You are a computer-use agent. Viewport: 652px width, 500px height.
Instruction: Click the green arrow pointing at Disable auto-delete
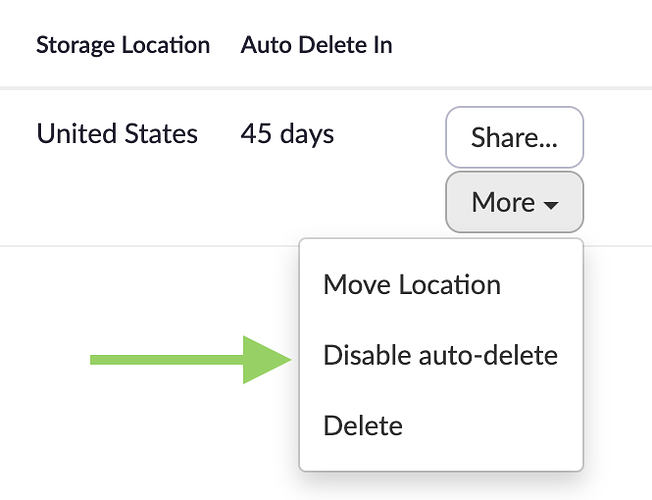click(190, 359)
